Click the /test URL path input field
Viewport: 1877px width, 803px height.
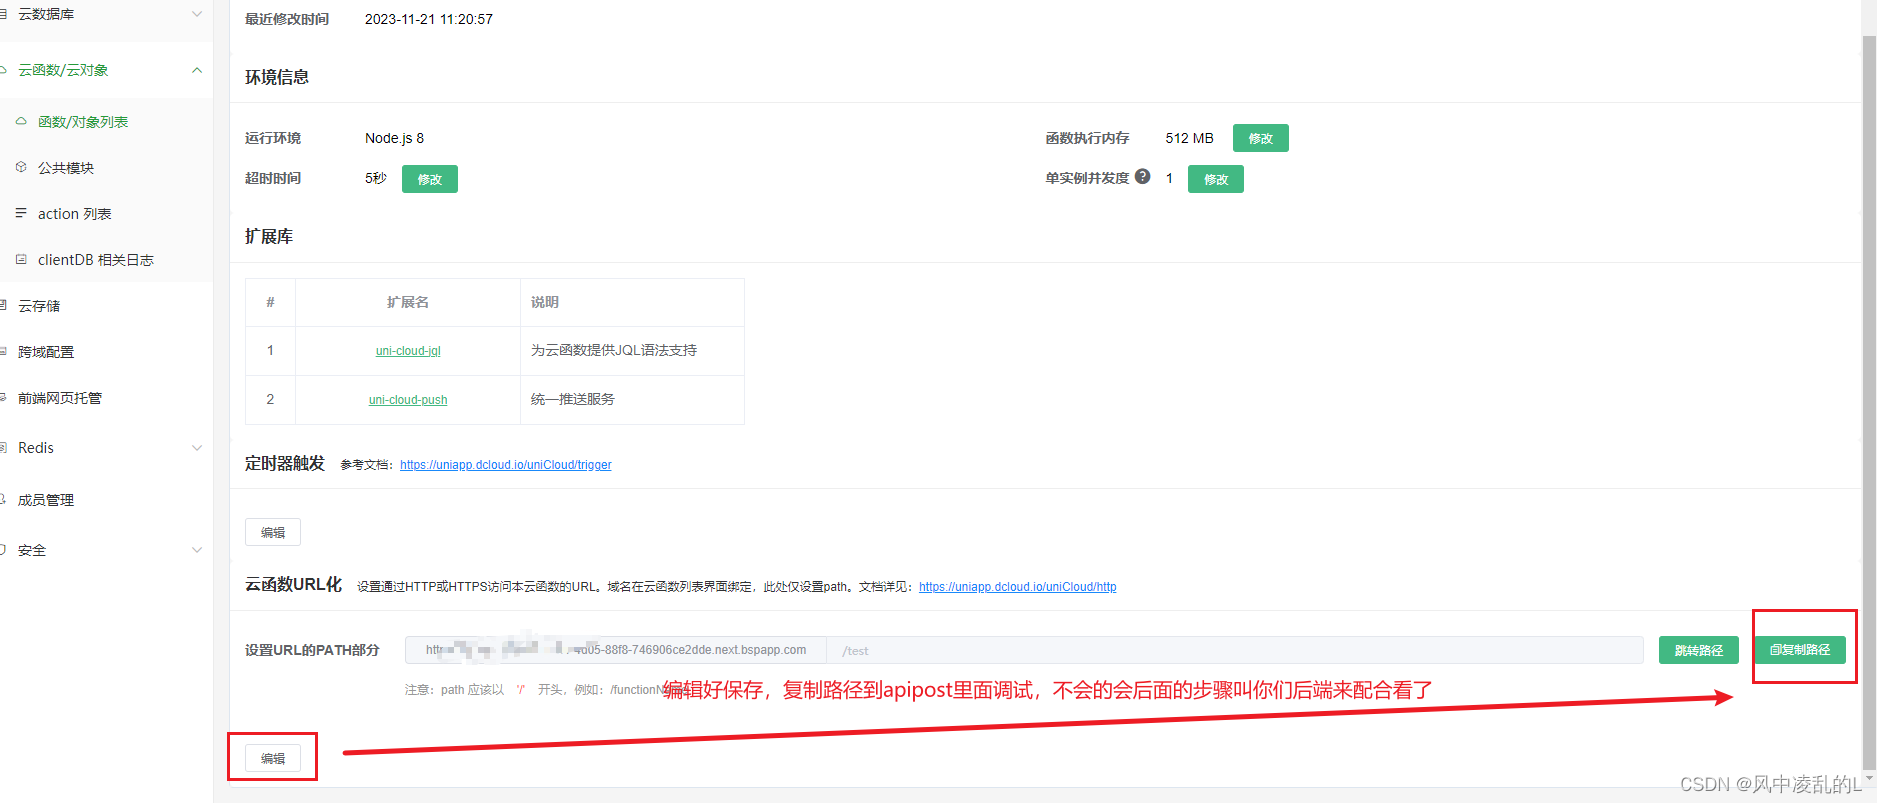tap(1234, 650)
